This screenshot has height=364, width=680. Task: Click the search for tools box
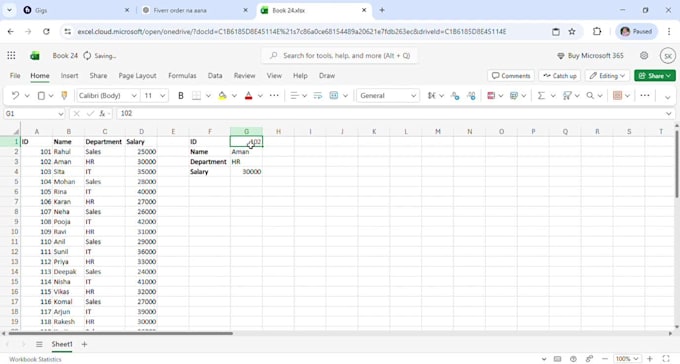340,56
